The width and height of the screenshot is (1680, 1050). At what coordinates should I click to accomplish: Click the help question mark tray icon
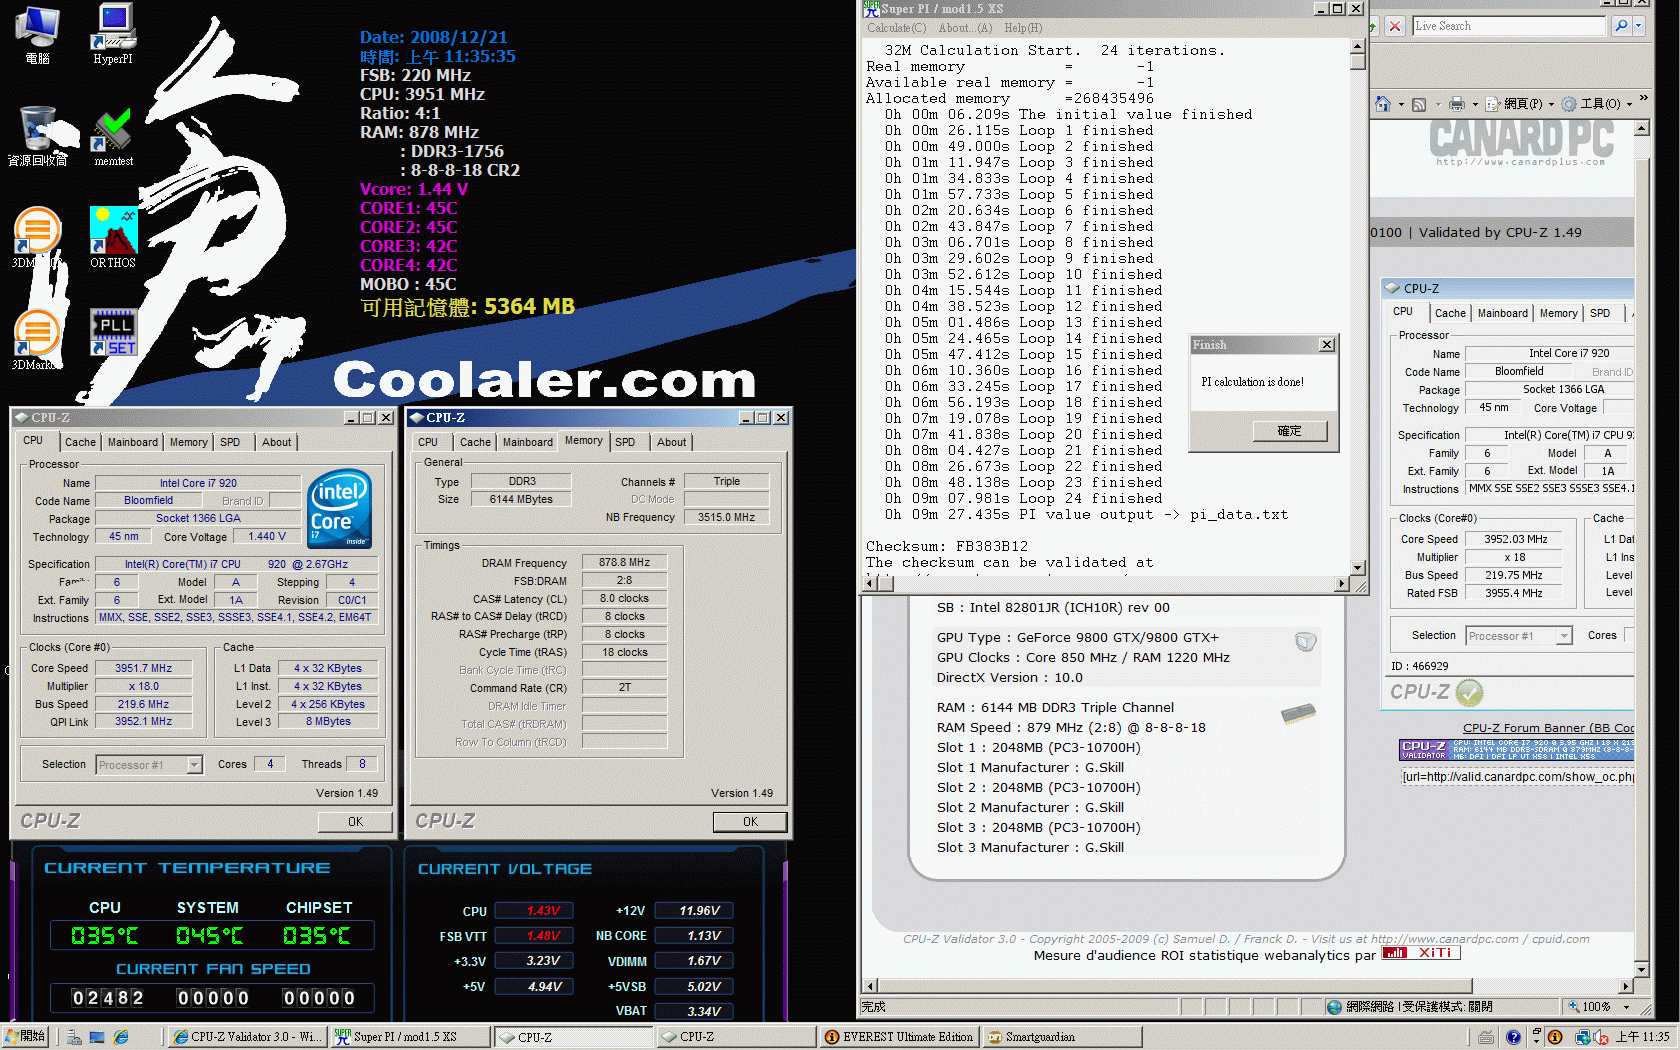coord(1513,1037)
